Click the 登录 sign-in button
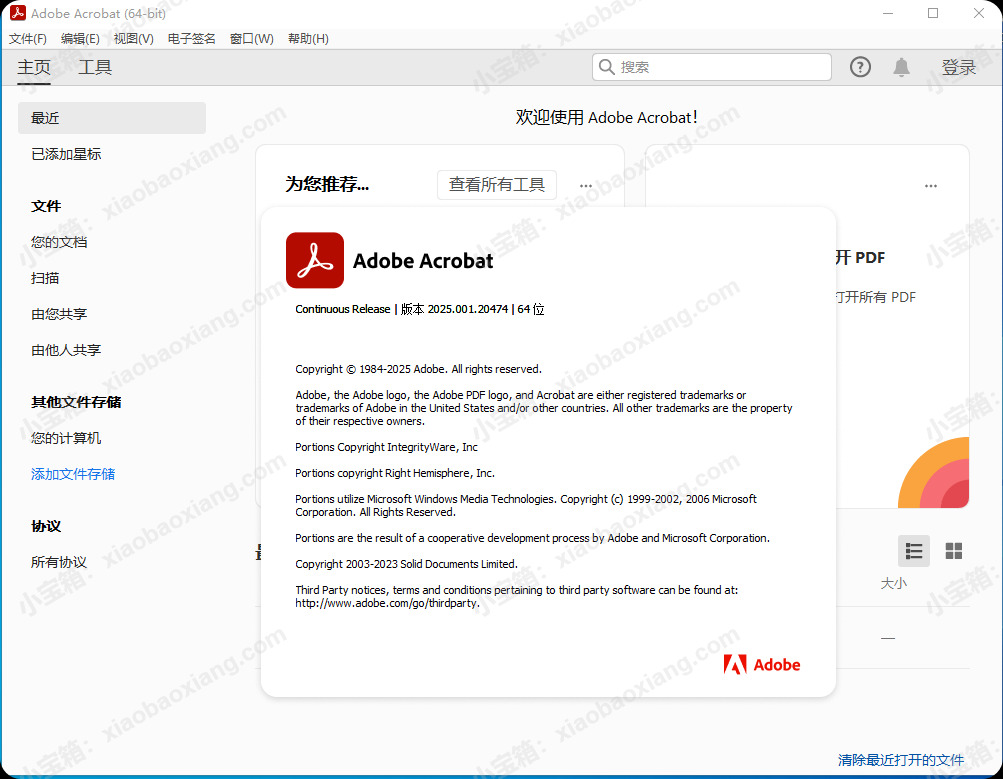 [958, 67]
